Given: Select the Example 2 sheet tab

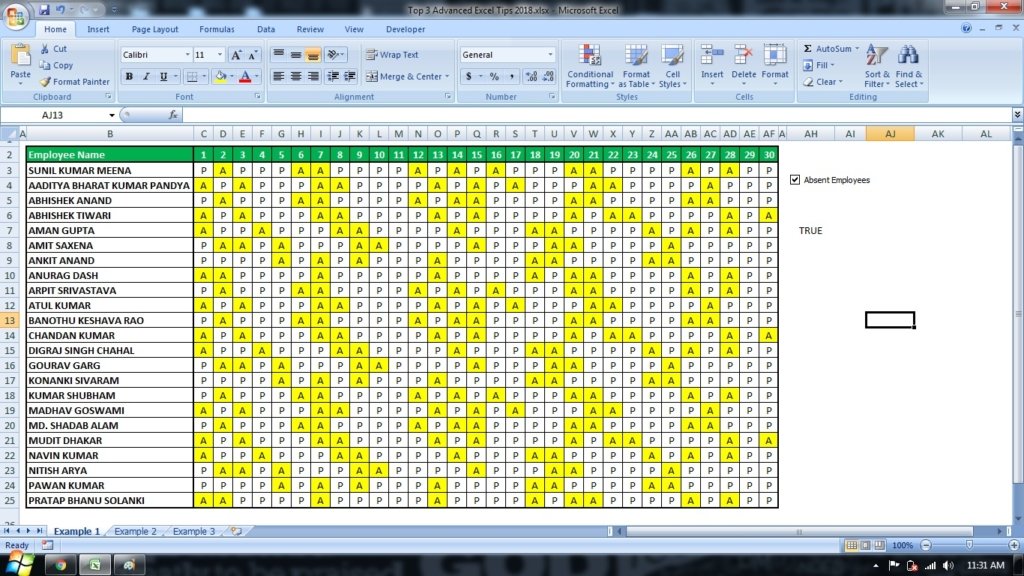Looking at the screenshot, I should point(134,532).
